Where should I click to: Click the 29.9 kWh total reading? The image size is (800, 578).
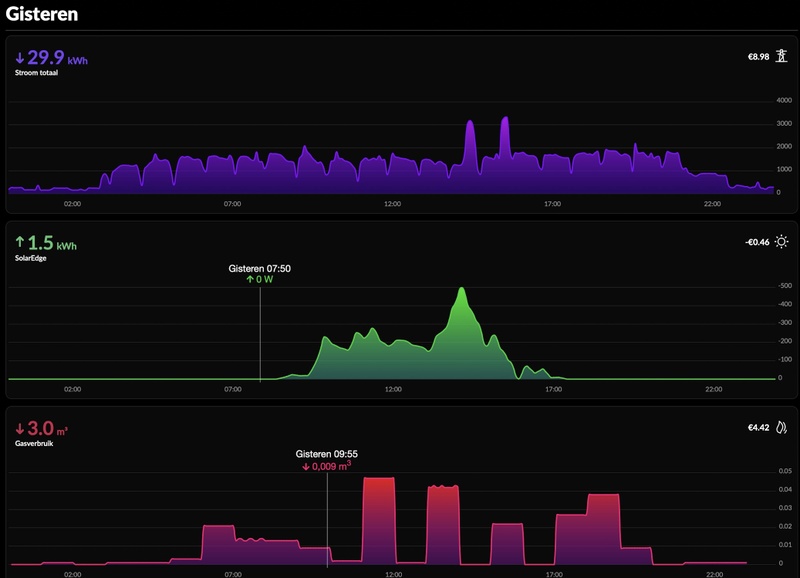click(48, 60)
